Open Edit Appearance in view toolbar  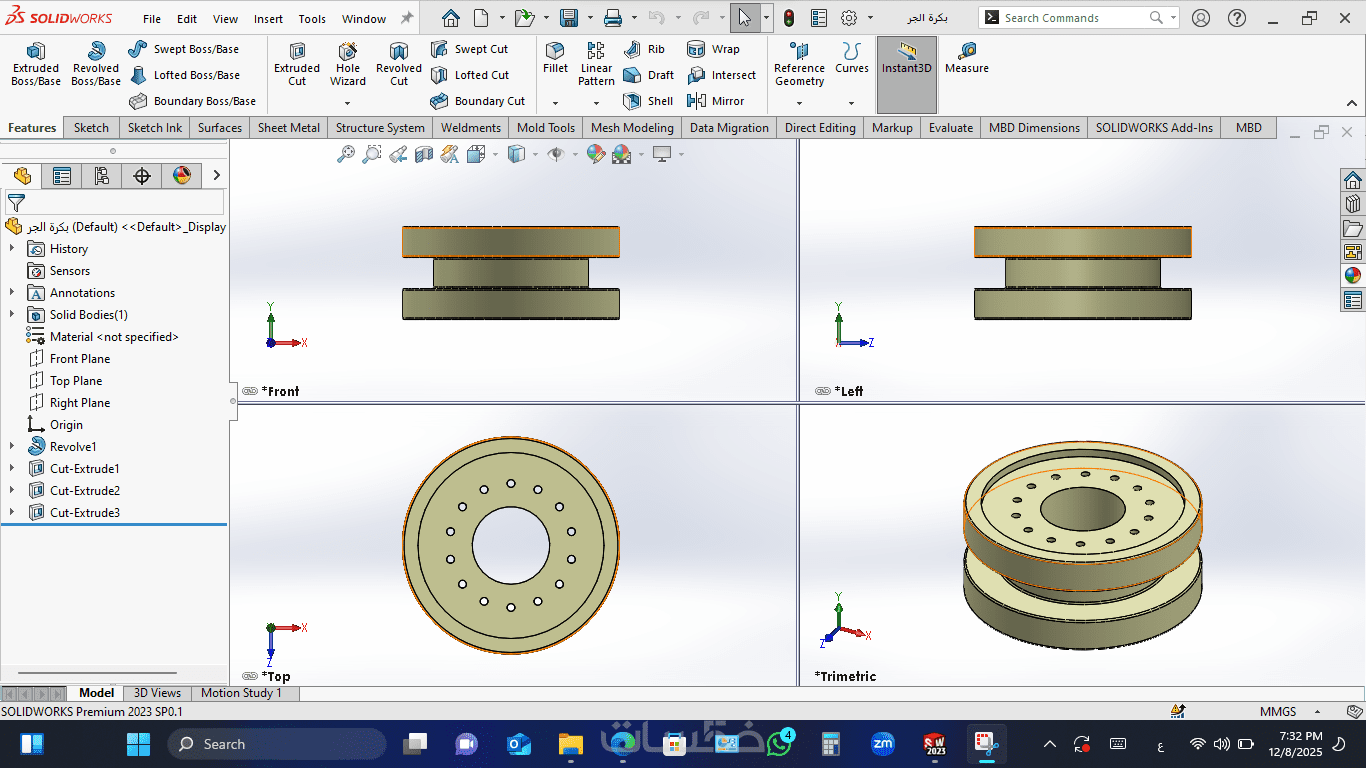(596, 154)
